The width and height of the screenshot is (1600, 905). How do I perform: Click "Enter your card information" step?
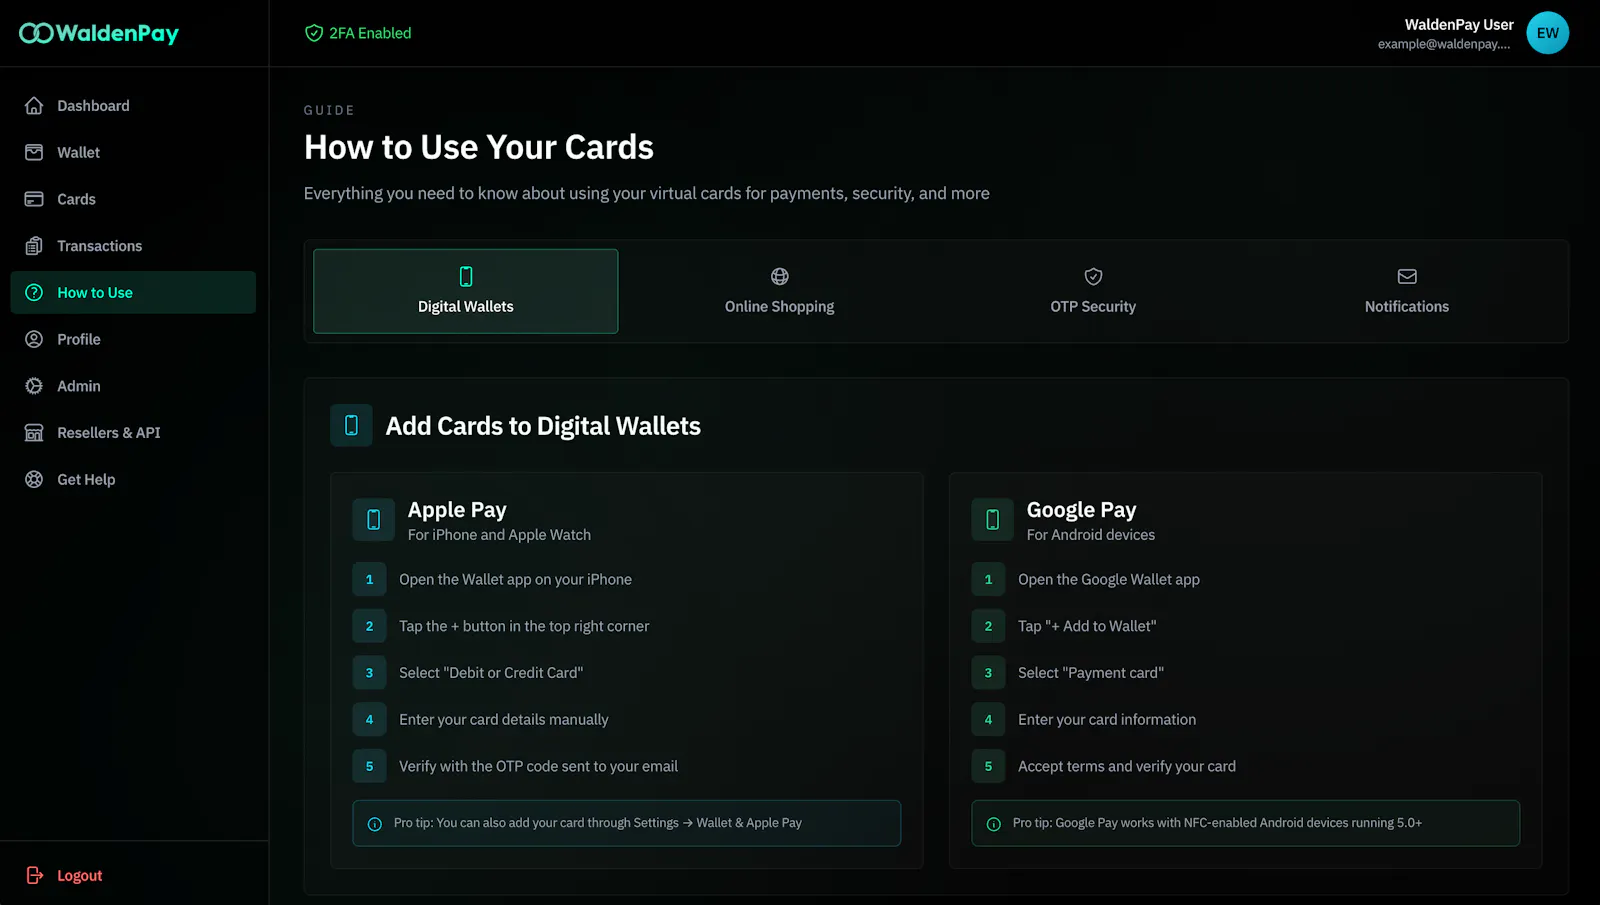coord(1107,719)
